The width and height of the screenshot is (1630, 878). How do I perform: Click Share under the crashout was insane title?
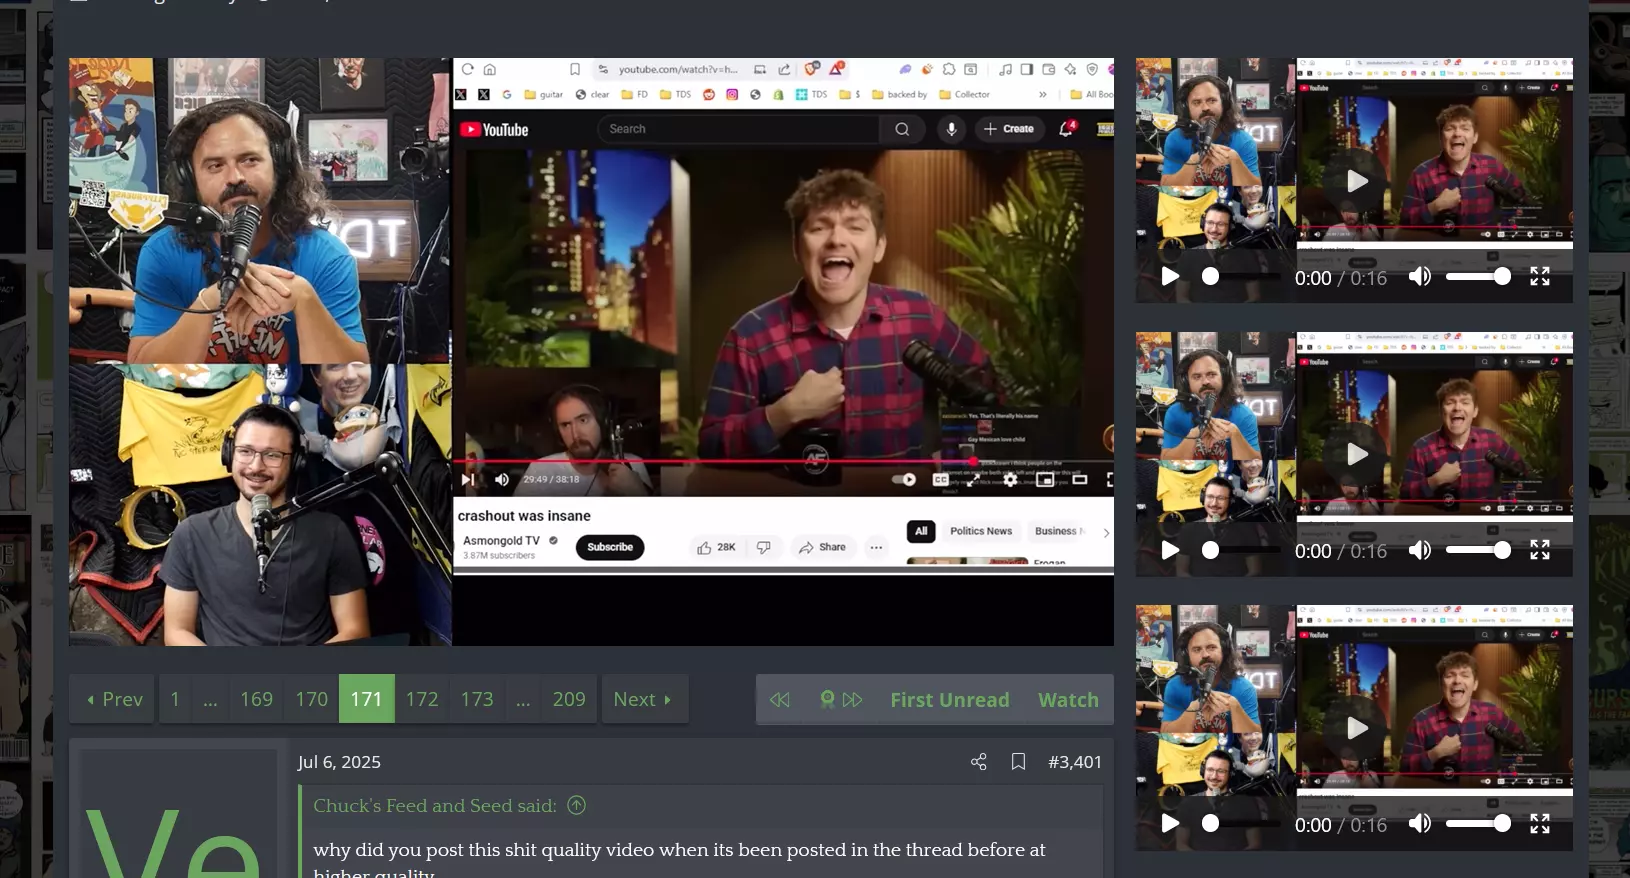tap(822, 547)
